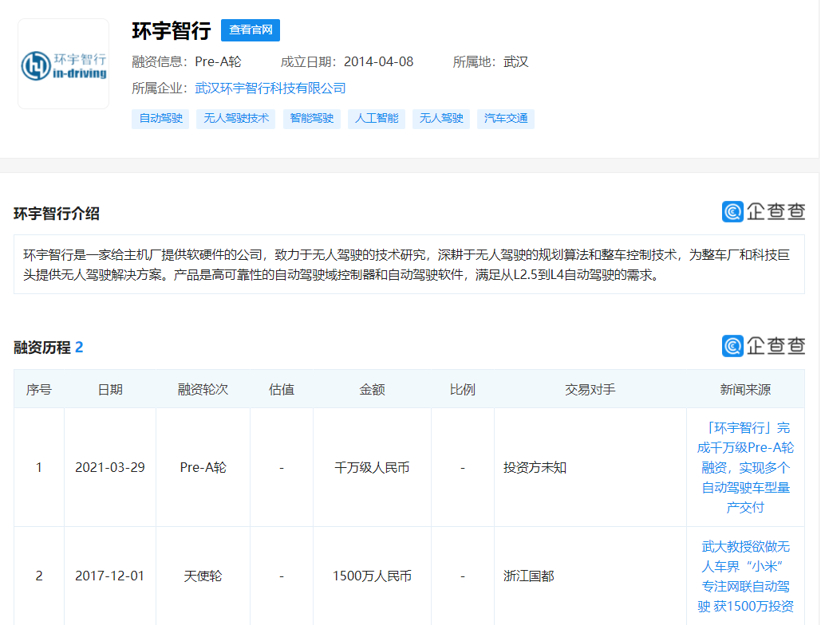Click the 环宇智行 company title

[x=171, y=30]
